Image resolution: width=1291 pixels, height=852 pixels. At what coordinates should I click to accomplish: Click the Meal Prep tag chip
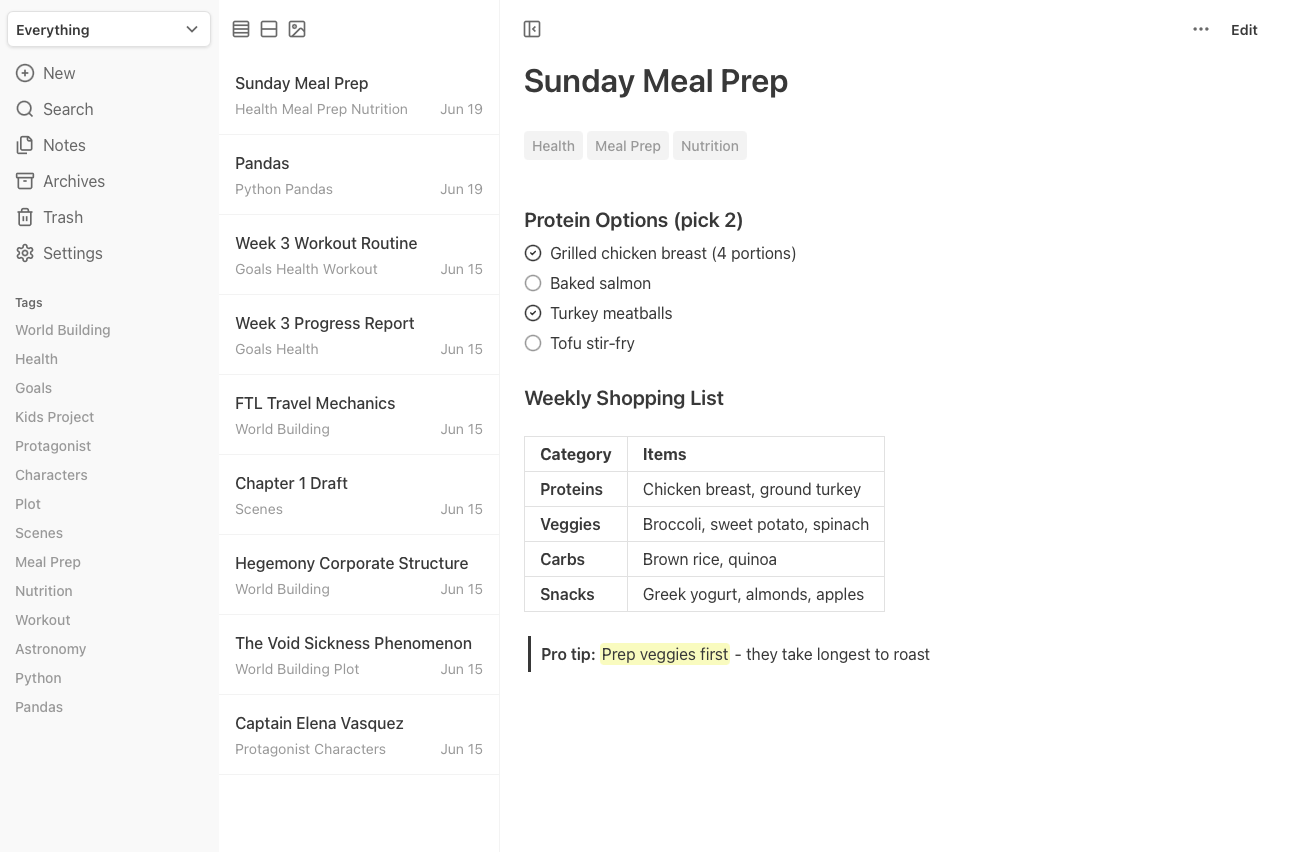click(628, 146)
